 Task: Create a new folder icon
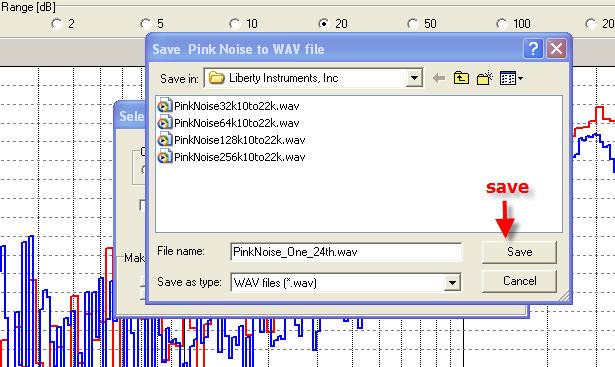coord(485,78)
